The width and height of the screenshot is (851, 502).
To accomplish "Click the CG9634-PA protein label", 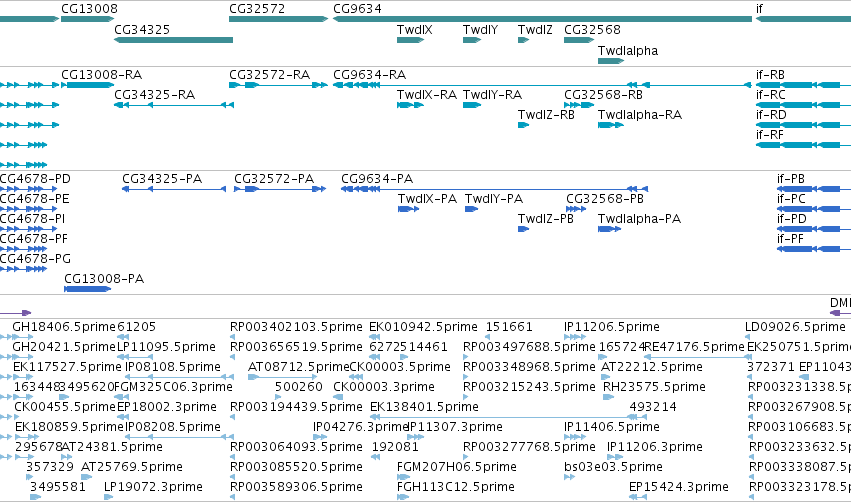I will pos(377,179).
